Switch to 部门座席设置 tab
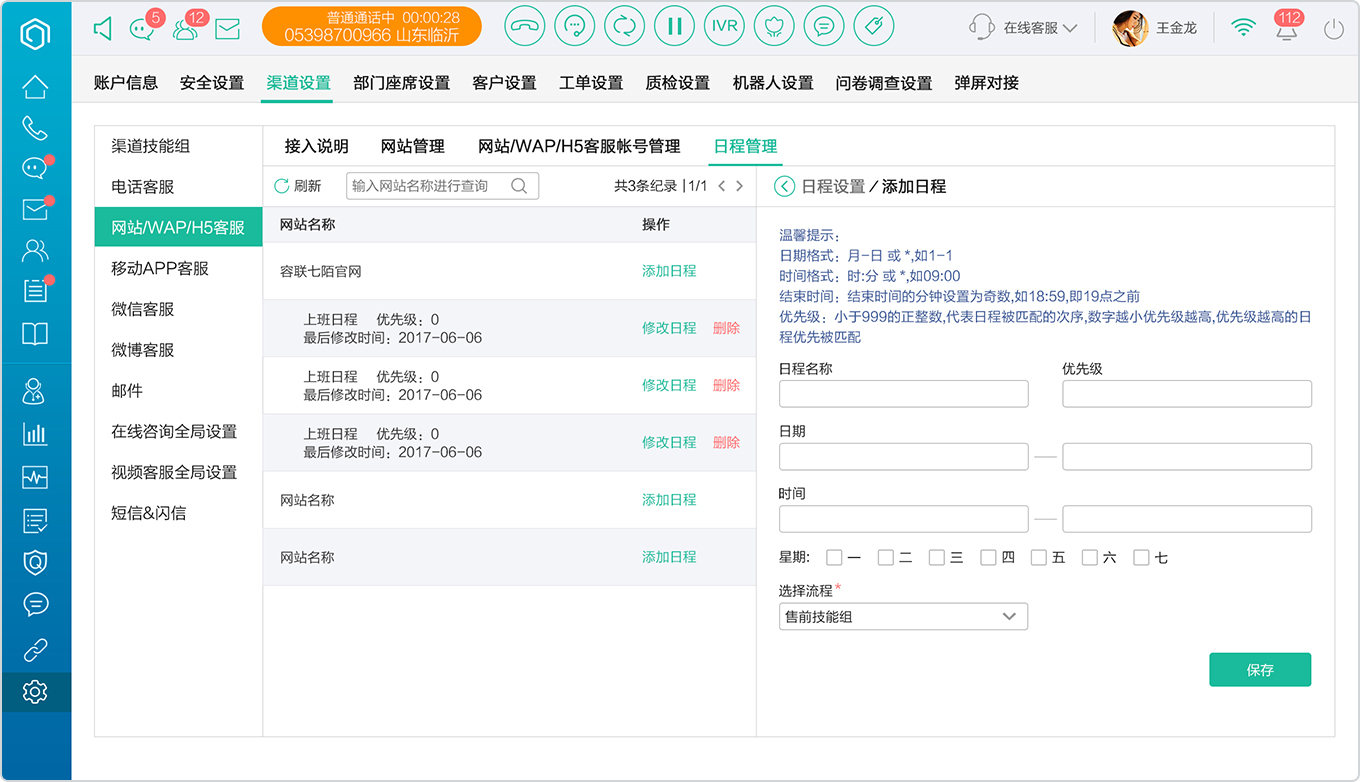Screen dimensions: 1360x782 (401, 83)
